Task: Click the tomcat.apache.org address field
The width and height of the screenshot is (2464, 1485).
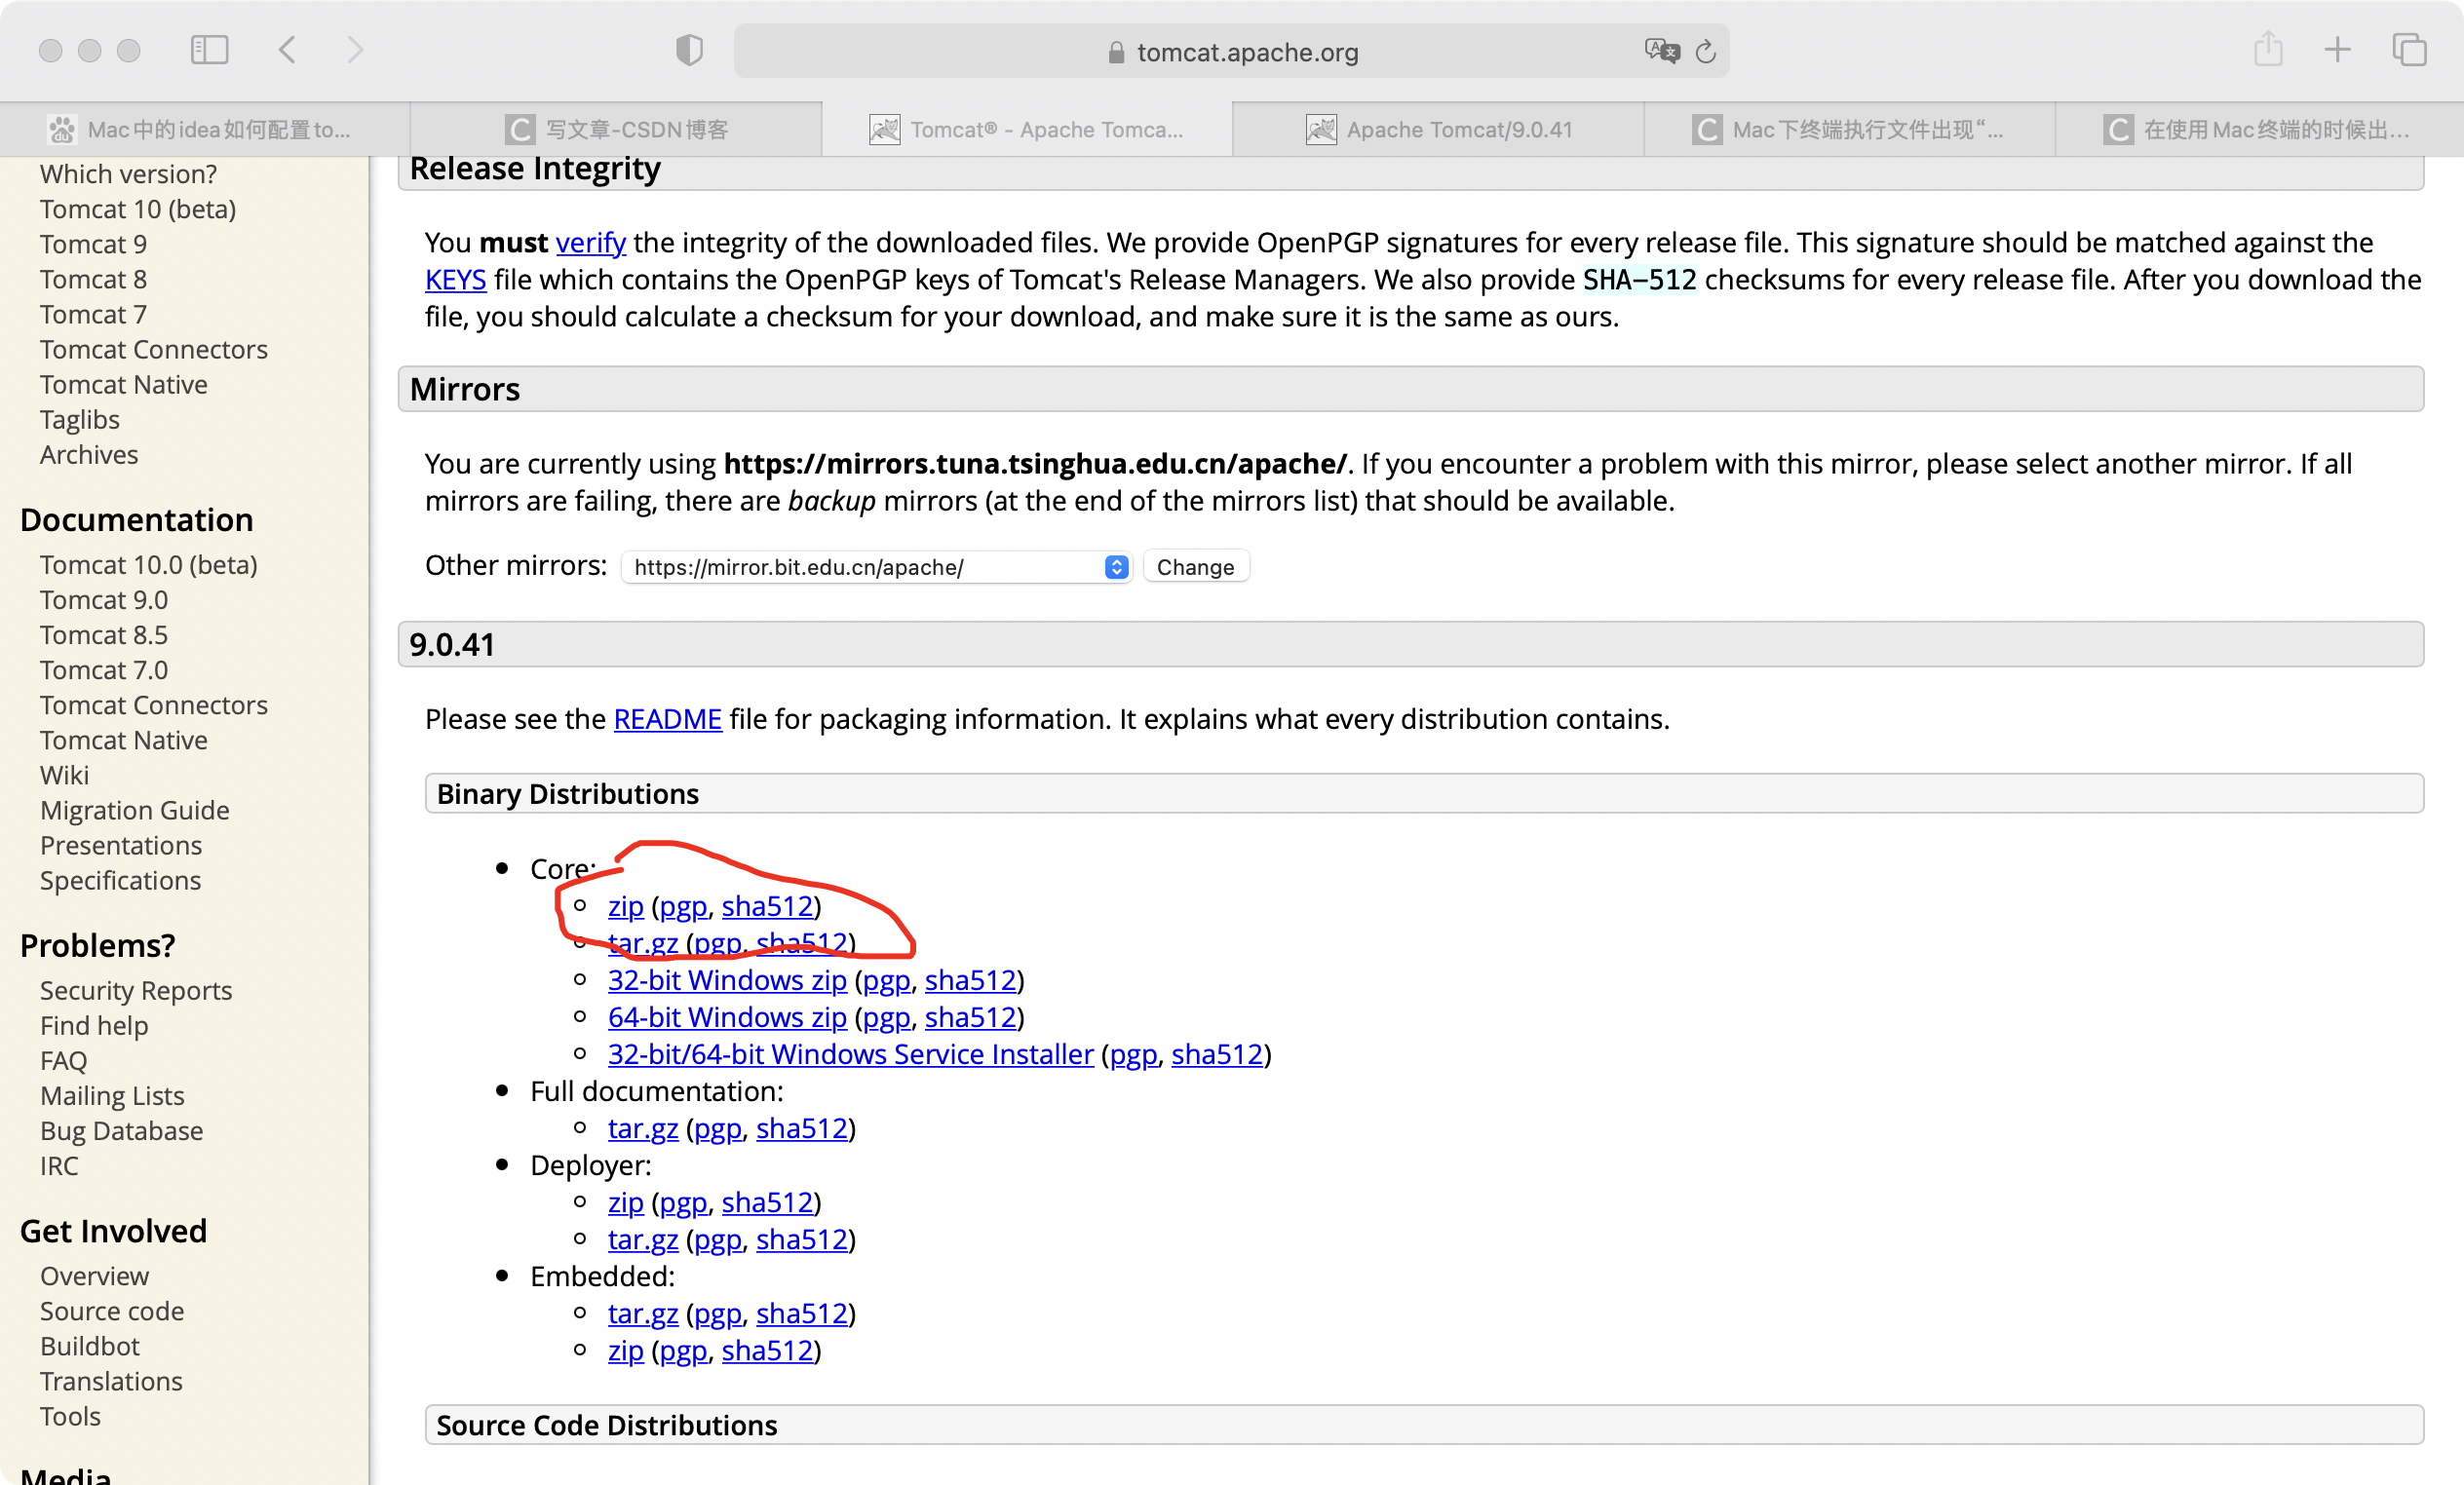Action: 1231,51
